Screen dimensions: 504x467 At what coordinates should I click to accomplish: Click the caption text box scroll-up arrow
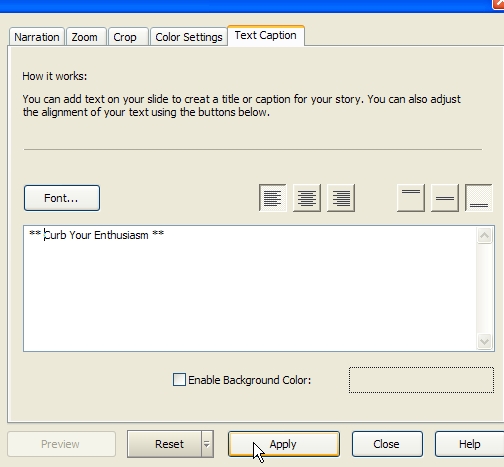[484, 236]
